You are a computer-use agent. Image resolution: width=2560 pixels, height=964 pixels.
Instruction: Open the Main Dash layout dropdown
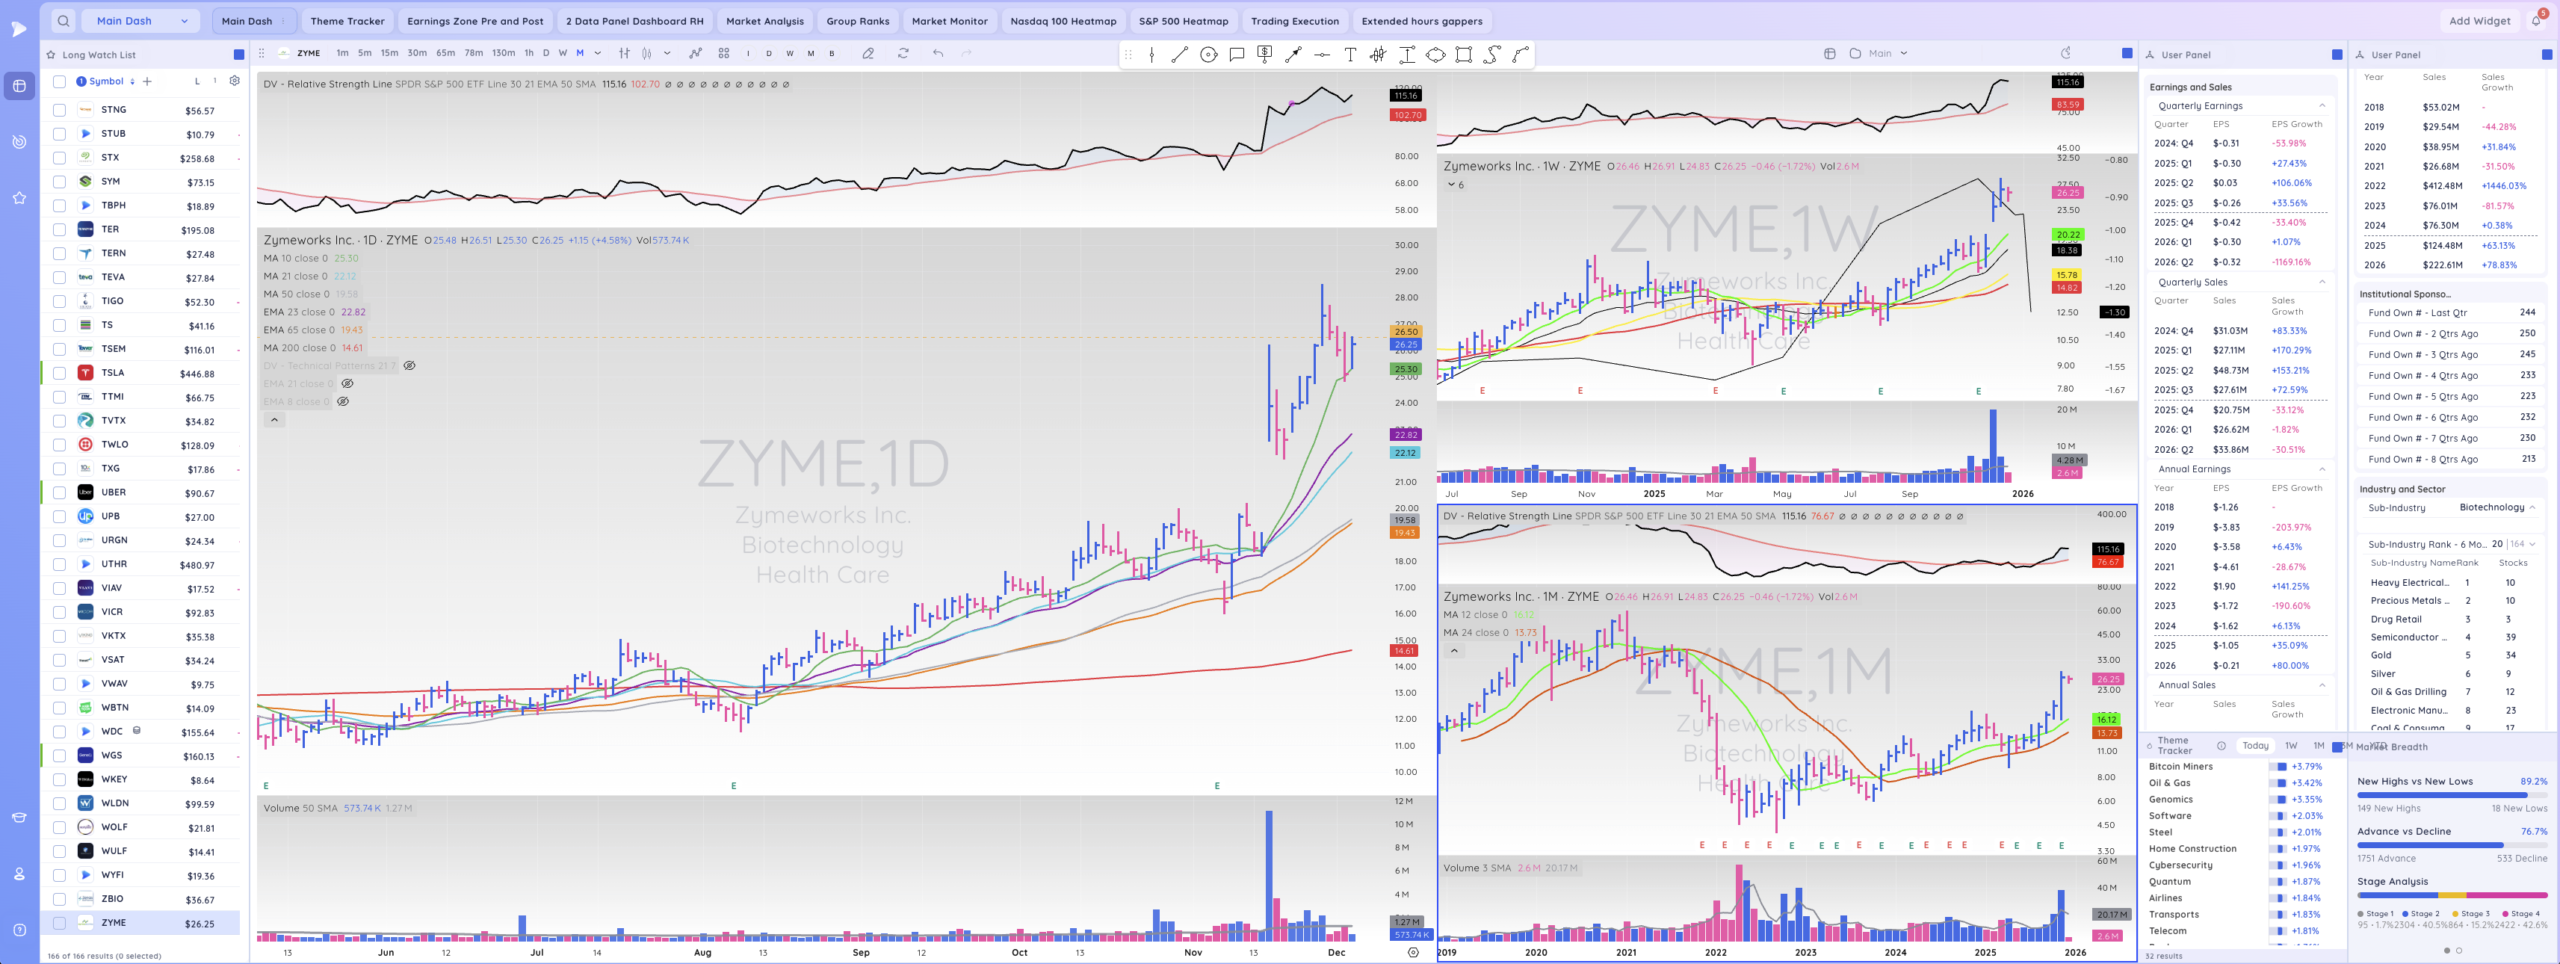tap(142, 21)
